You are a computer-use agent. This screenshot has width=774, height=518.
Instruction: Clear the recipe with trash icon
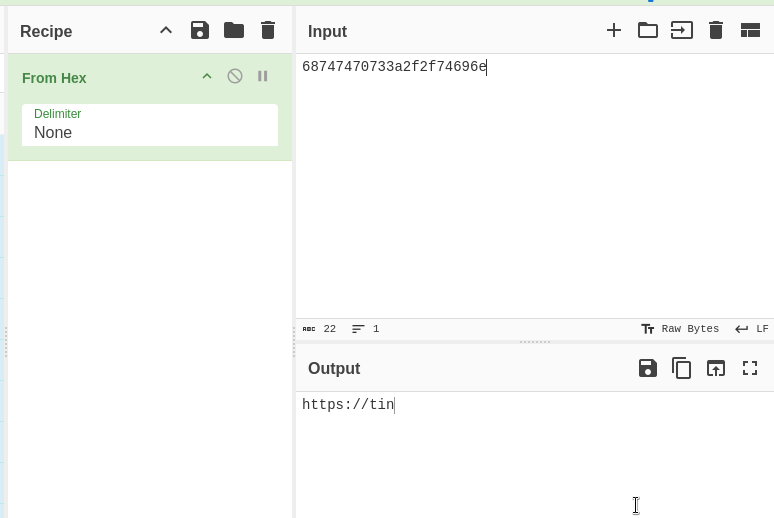click(268, 31)
